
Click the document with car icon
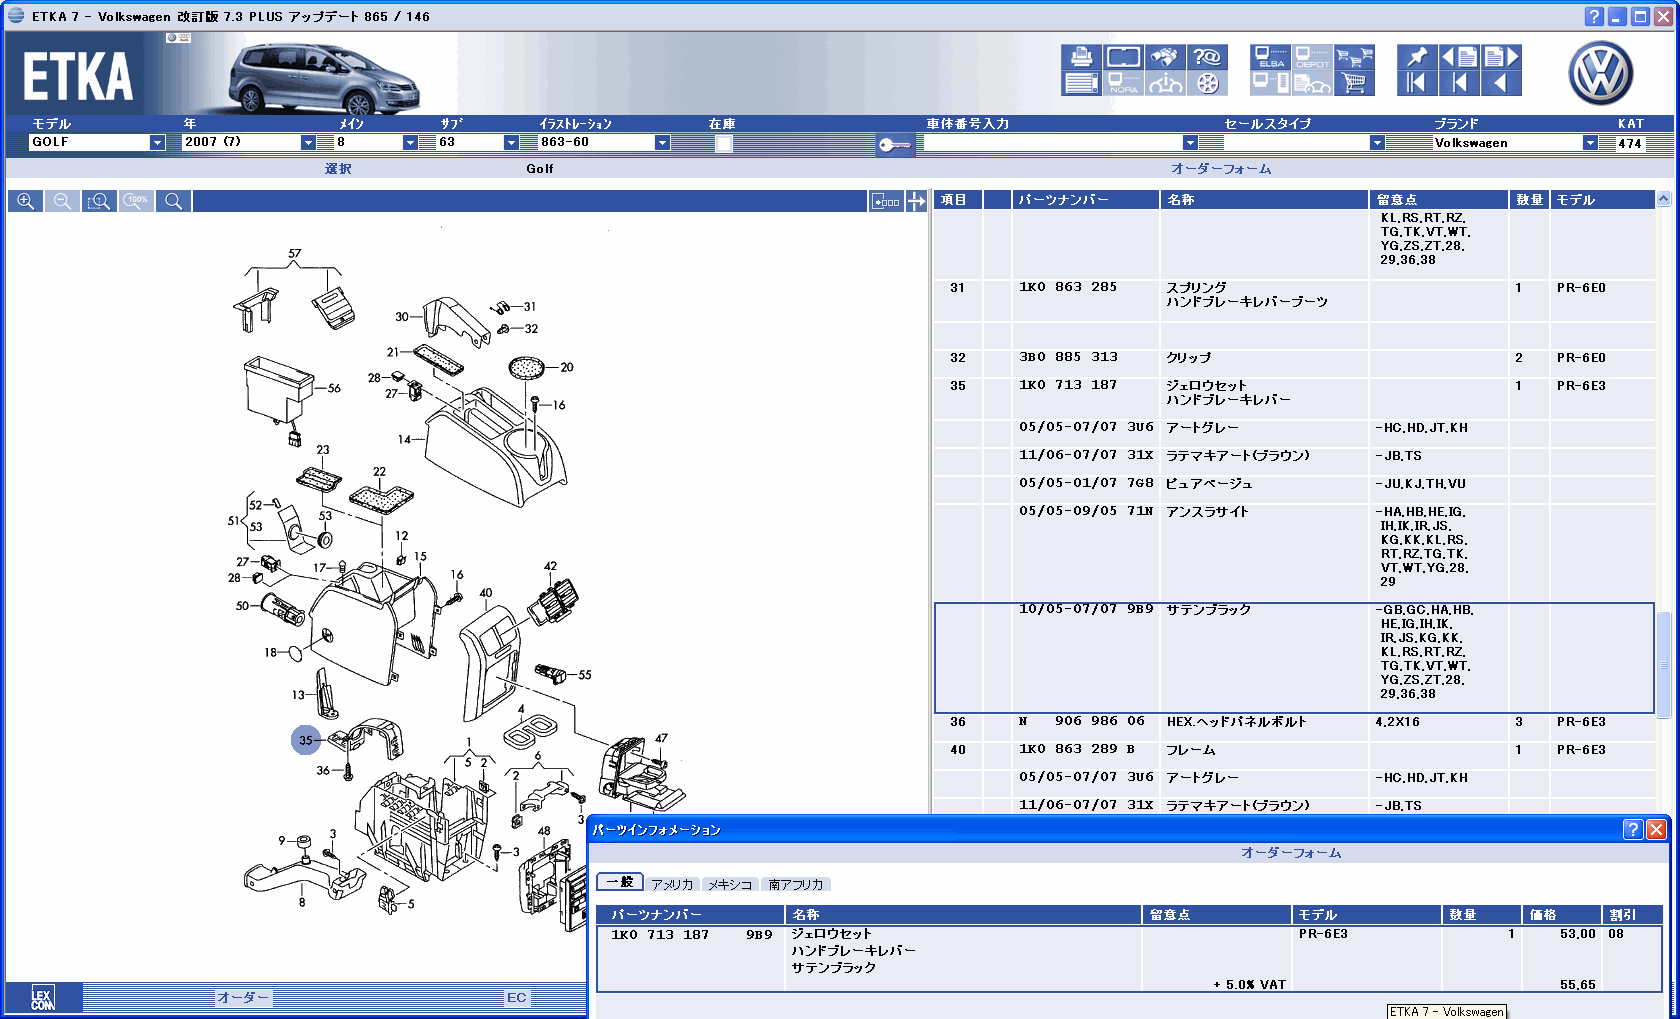point(1312,83)
